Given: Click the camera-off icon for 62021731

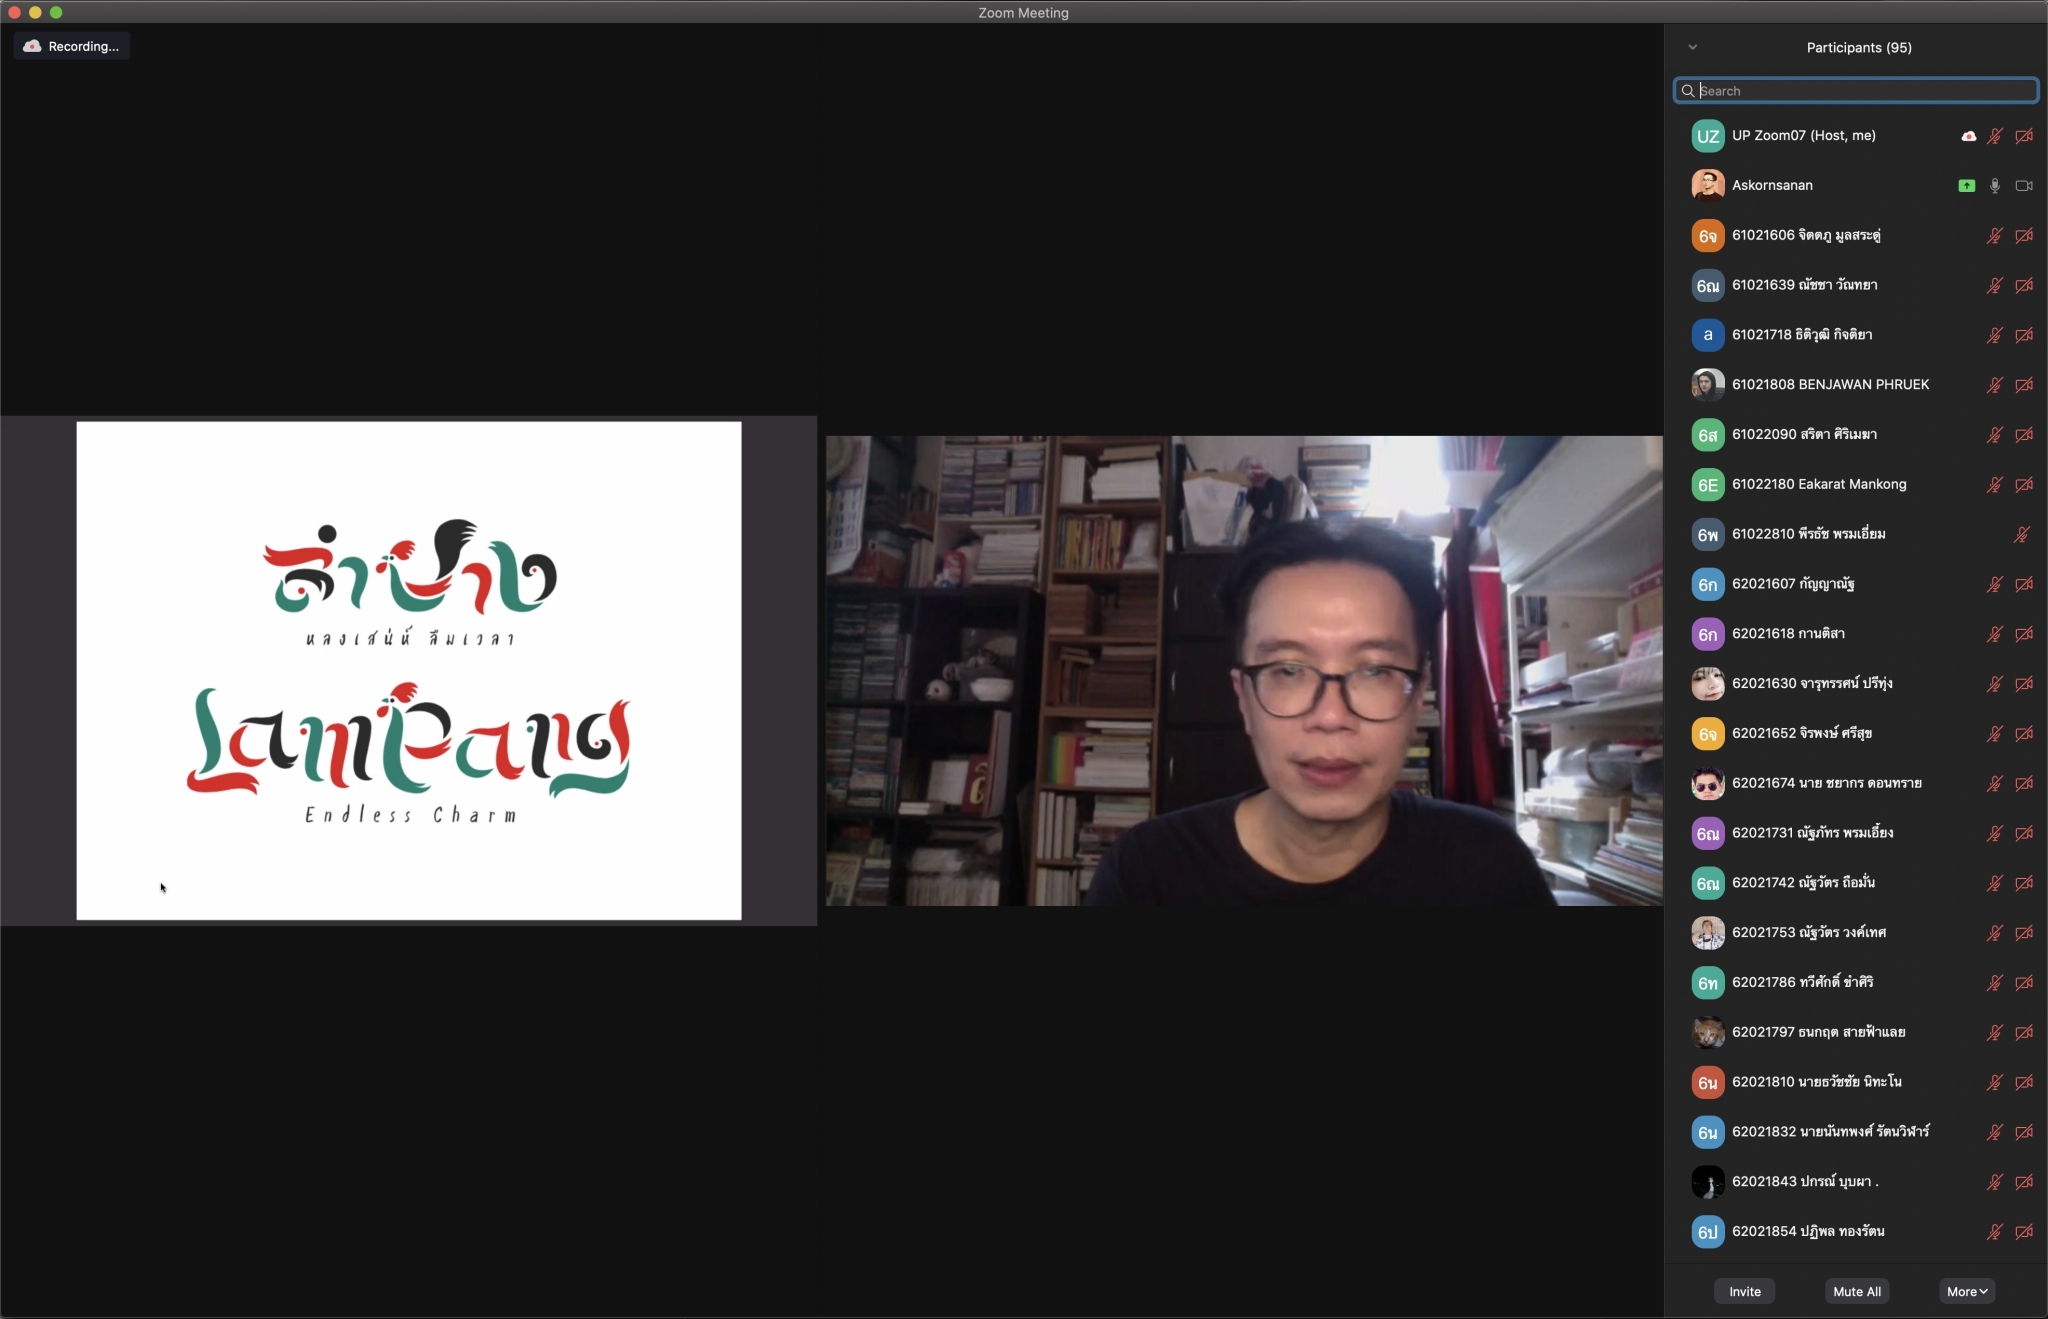Looking at the screenshot, I should pos(2024,834).
